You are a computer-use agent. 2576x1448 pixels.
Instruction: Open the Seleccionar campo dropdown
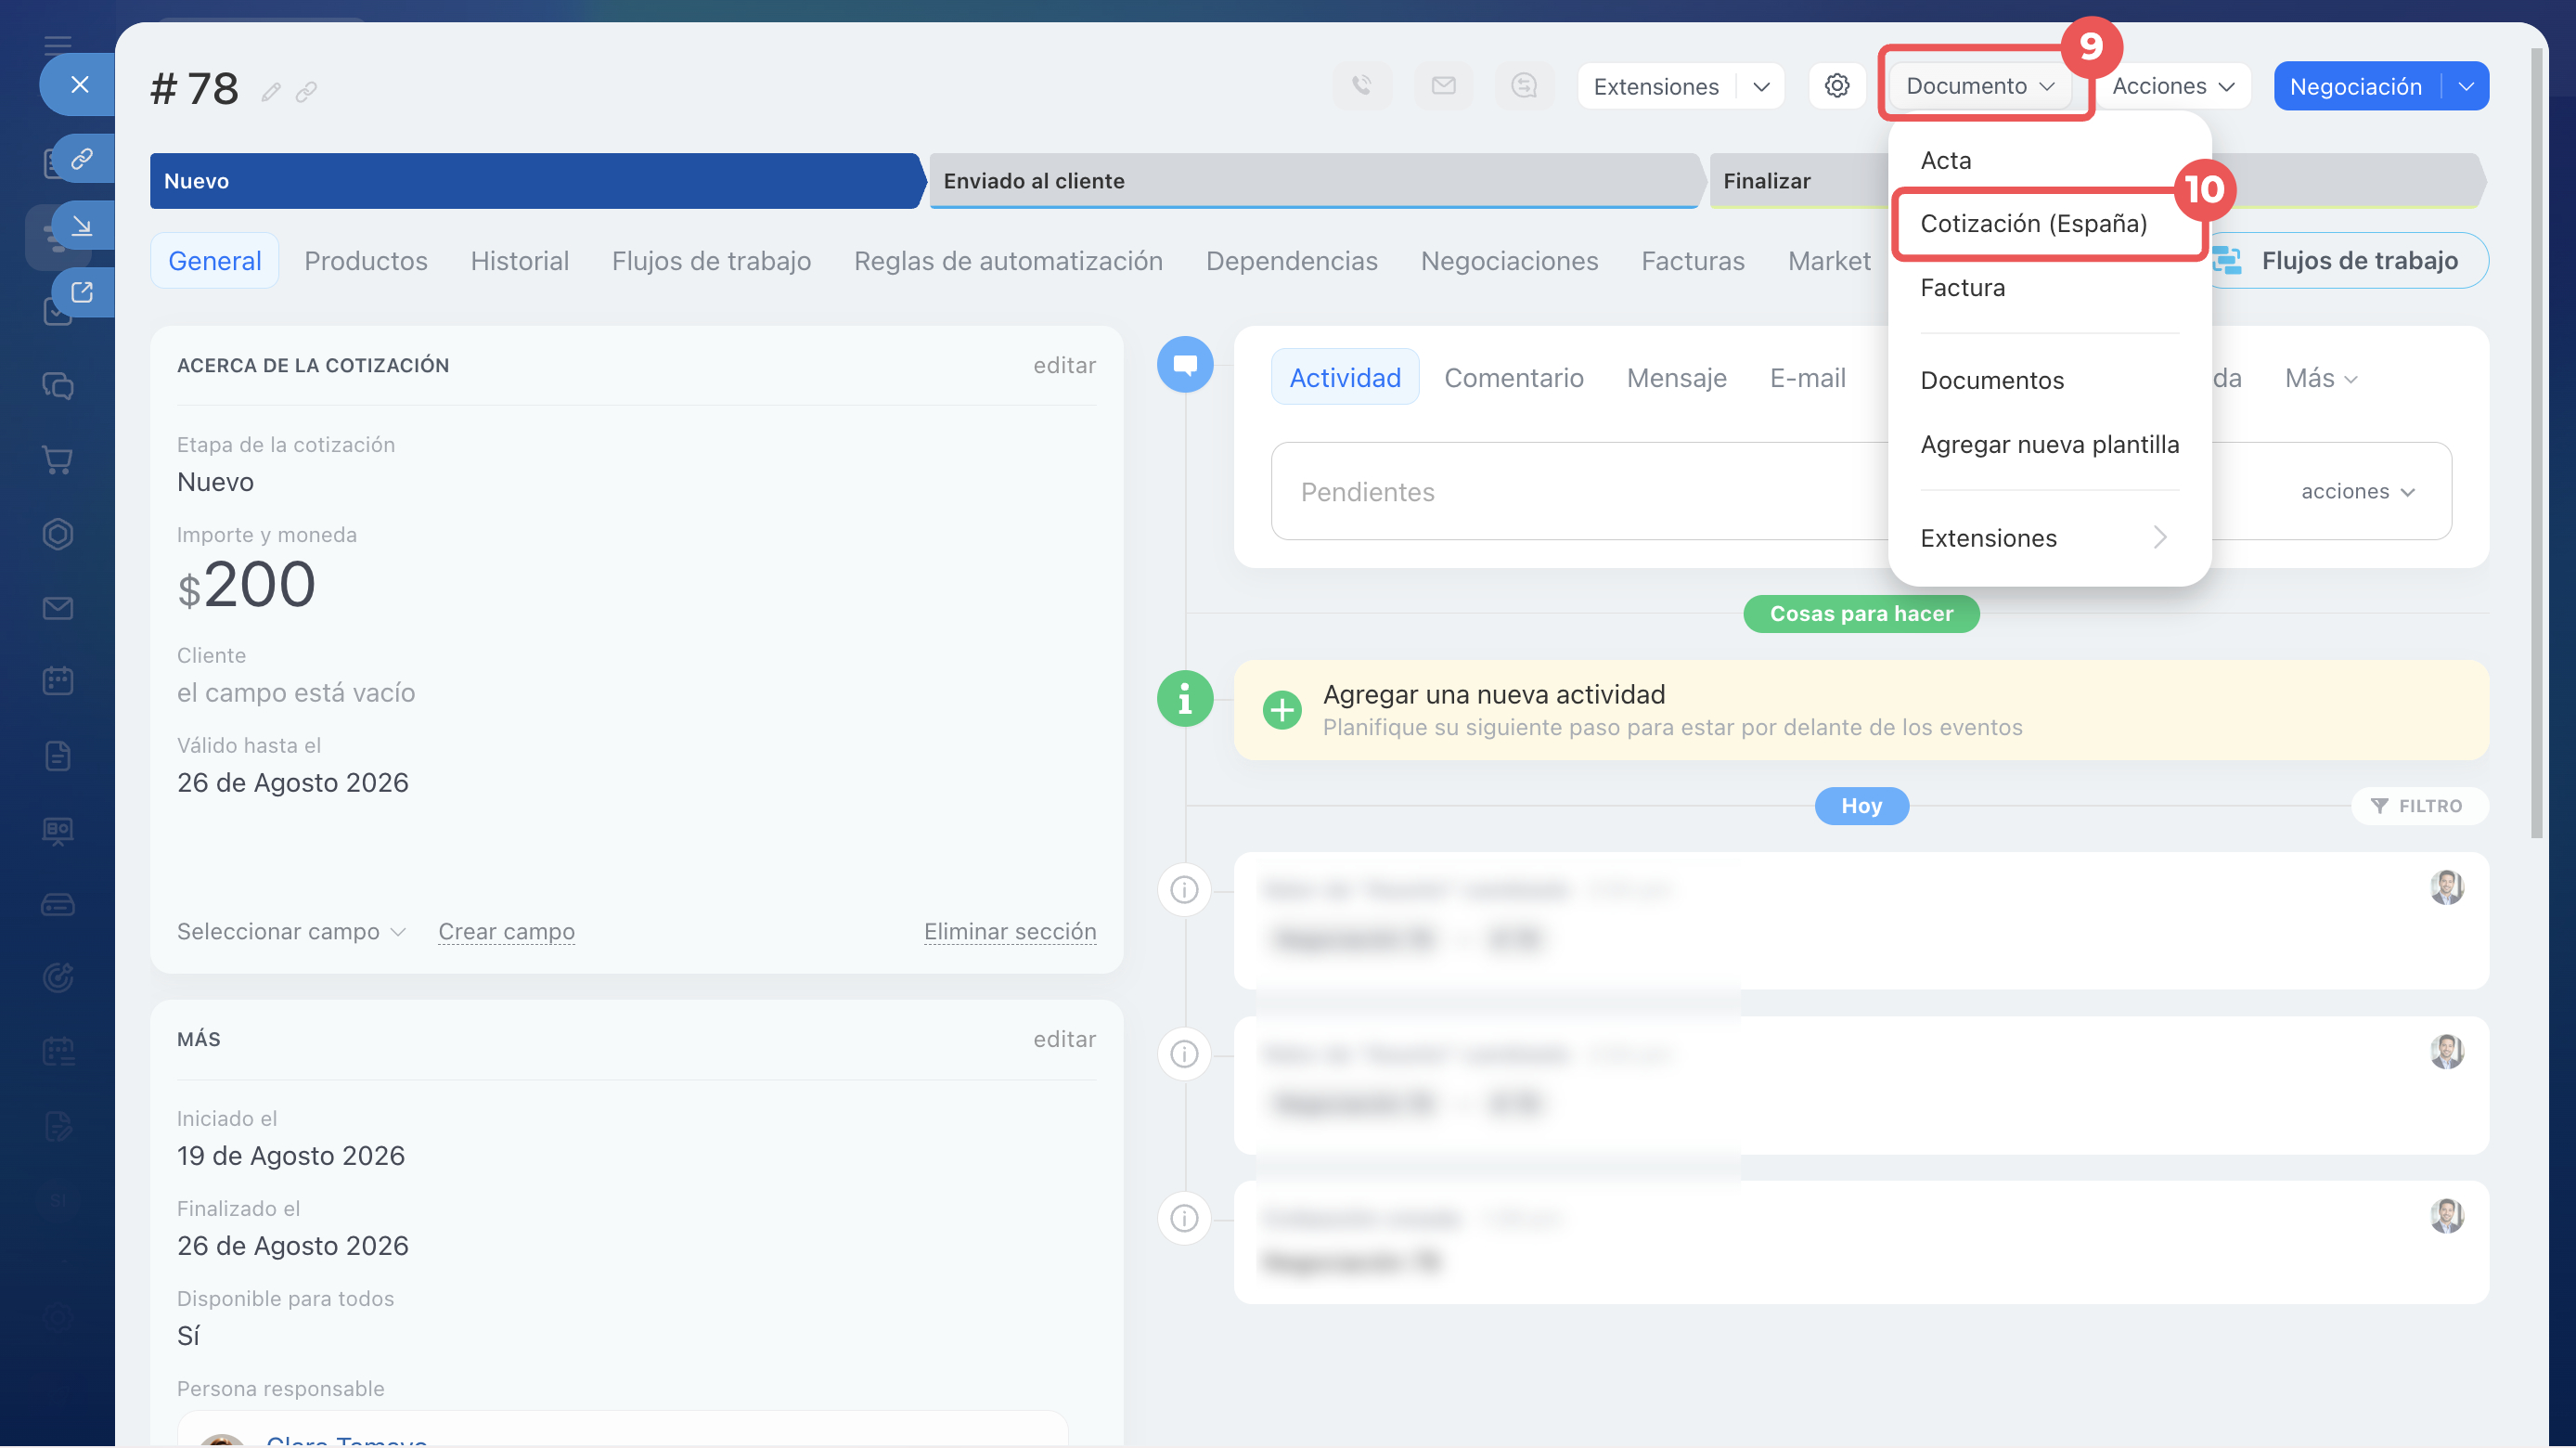tap(291, 931)
